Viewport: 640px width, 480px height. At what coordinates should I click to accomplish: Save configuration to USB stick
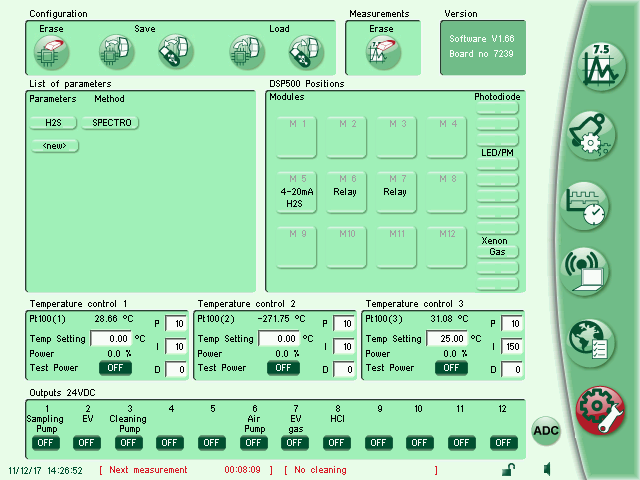tap(174, 51)
